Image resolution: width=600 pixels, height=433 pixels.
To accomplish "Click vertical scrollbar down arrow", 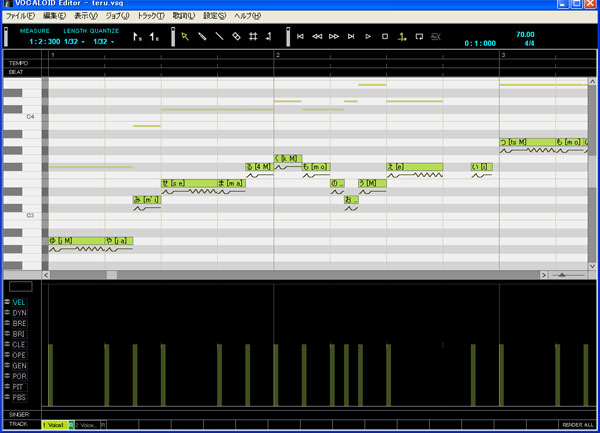I will click(x=592, y=266).
